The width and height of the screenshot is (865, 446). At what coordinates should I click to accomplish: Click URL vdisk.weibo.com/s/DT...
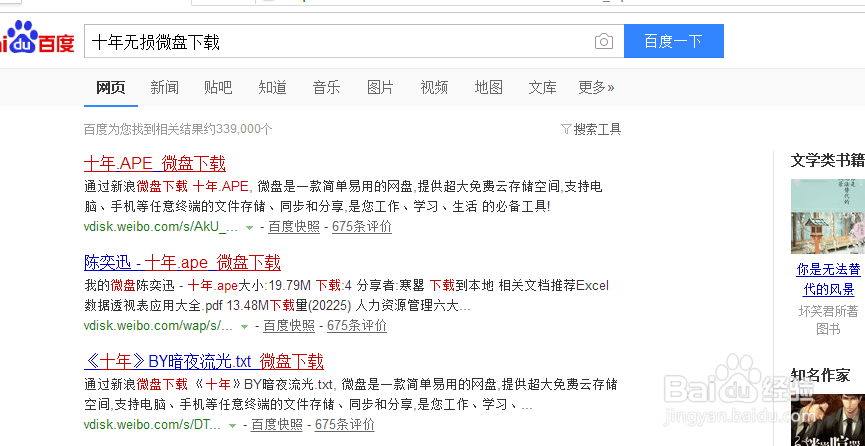tap(152, 424)
